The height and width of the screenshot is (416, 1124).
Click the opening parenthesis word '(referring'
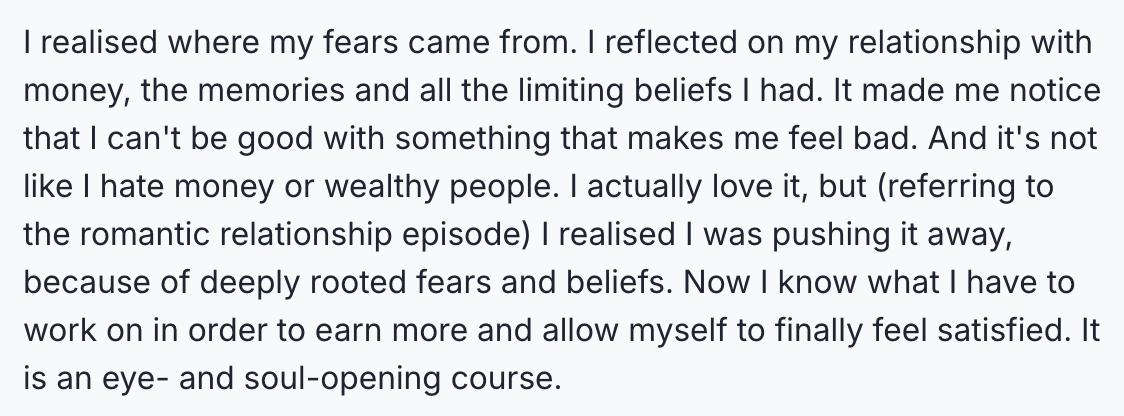click(947, 187)
